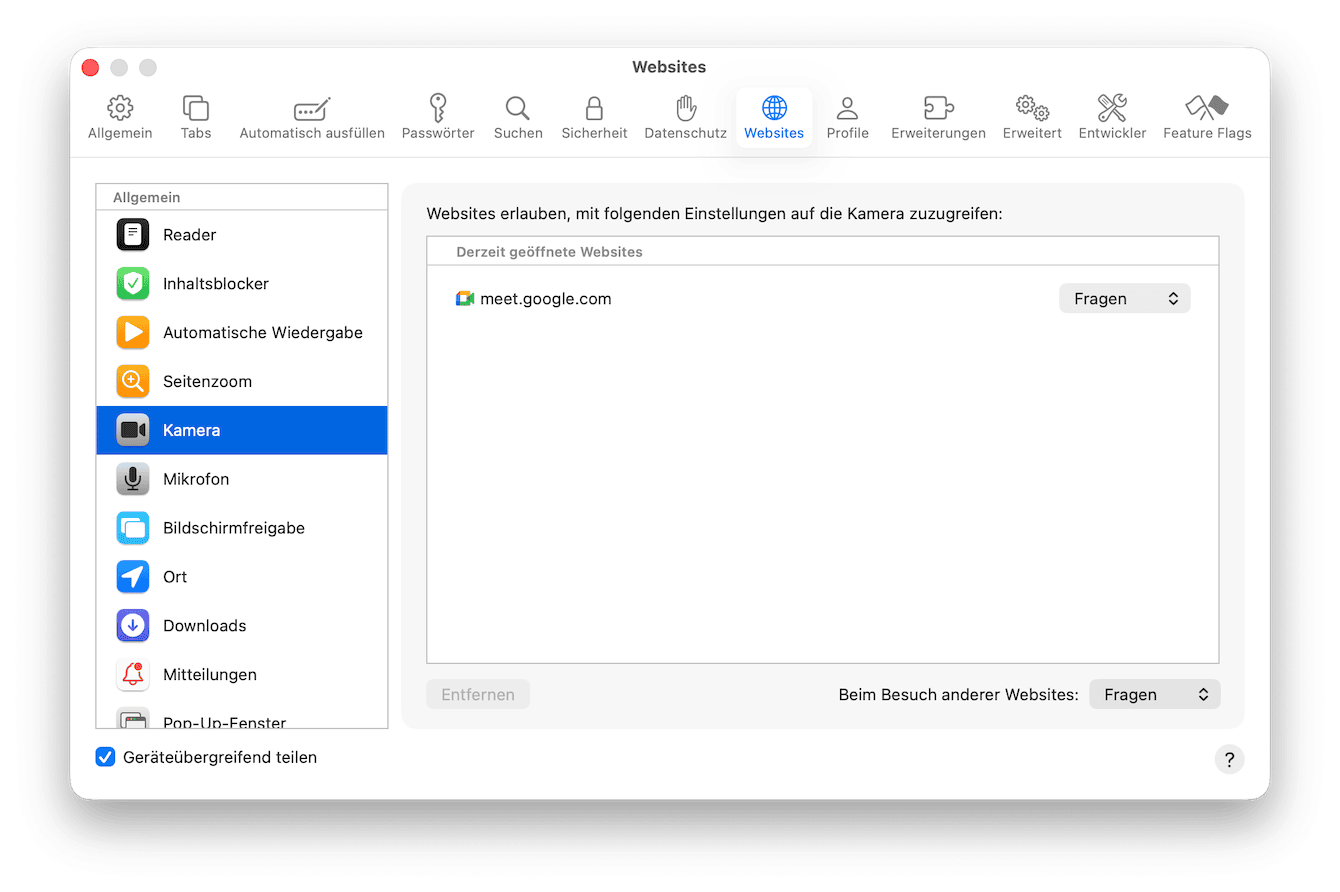
Task: Click the Erweiterungen puzzle icon
Action: coord(937,115)
